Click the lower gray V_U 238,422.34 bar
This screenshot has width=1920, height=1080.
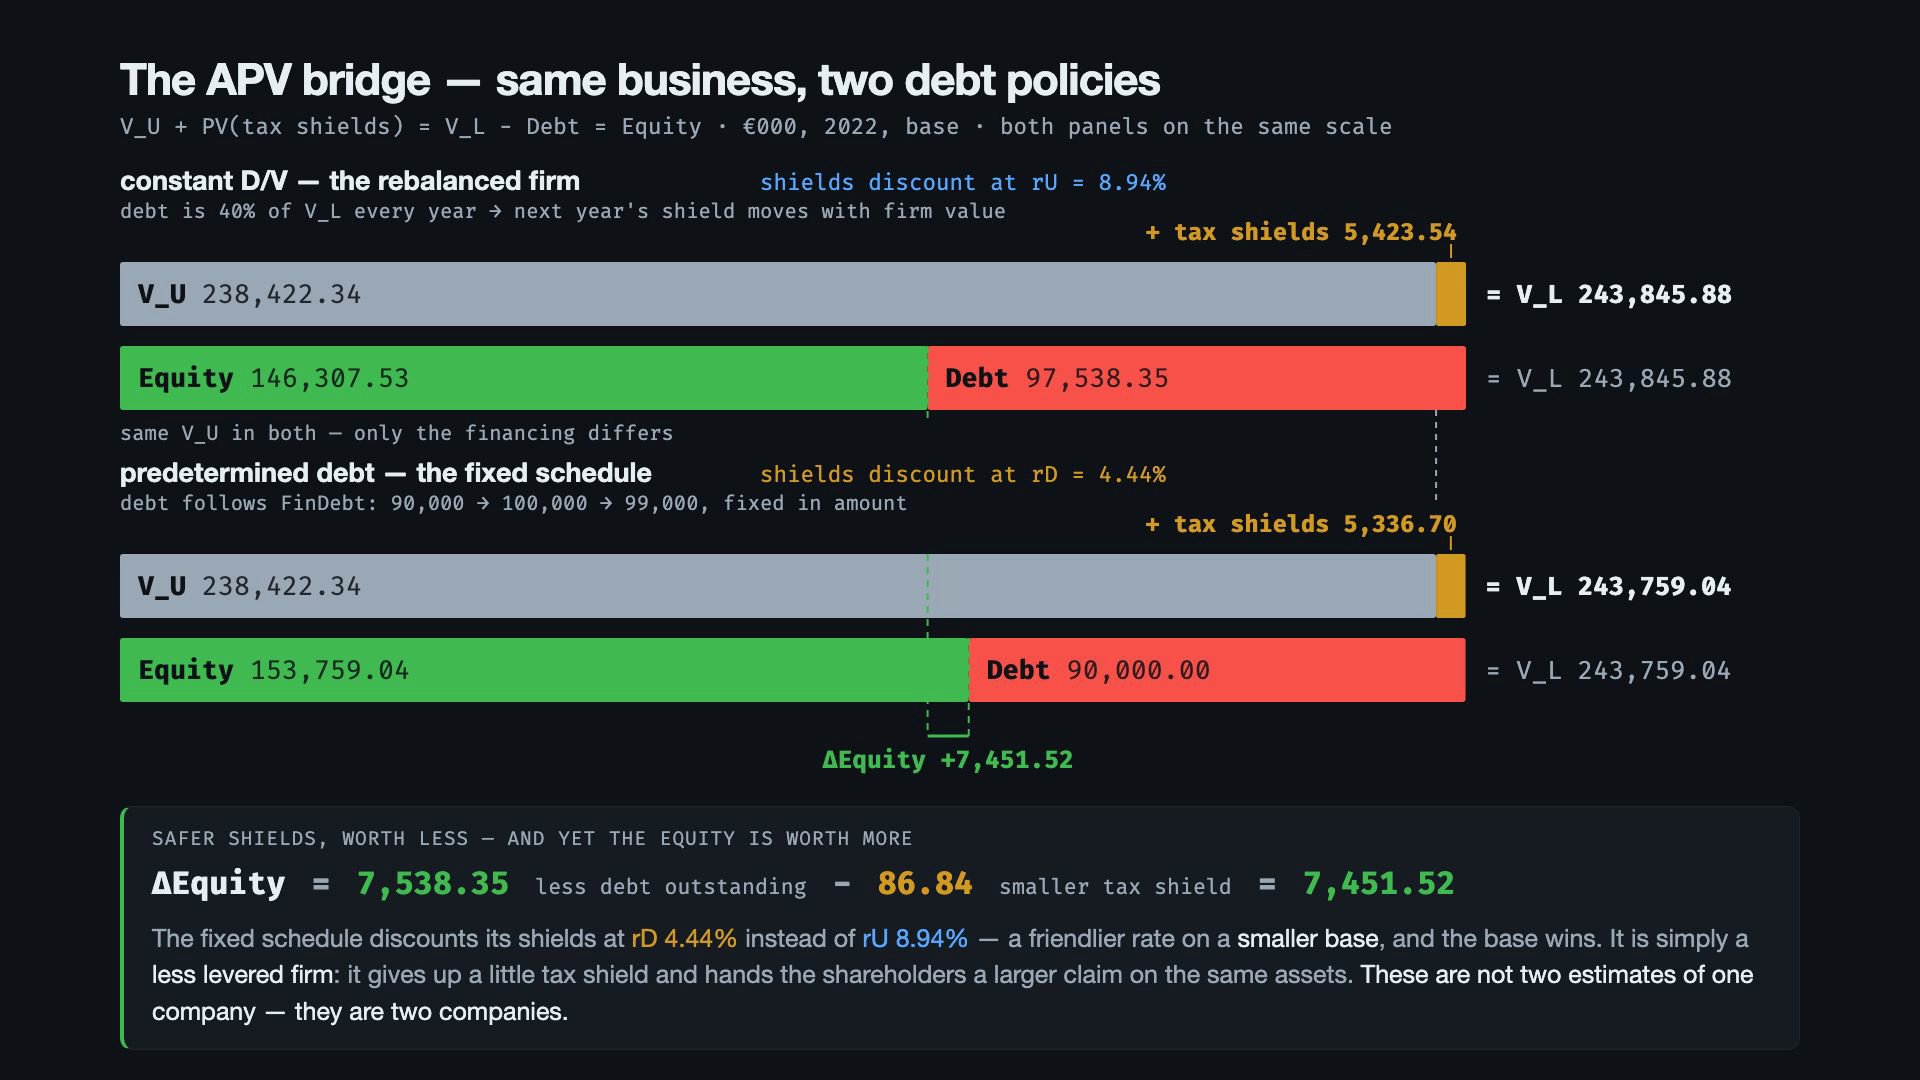tap(778, 586)
